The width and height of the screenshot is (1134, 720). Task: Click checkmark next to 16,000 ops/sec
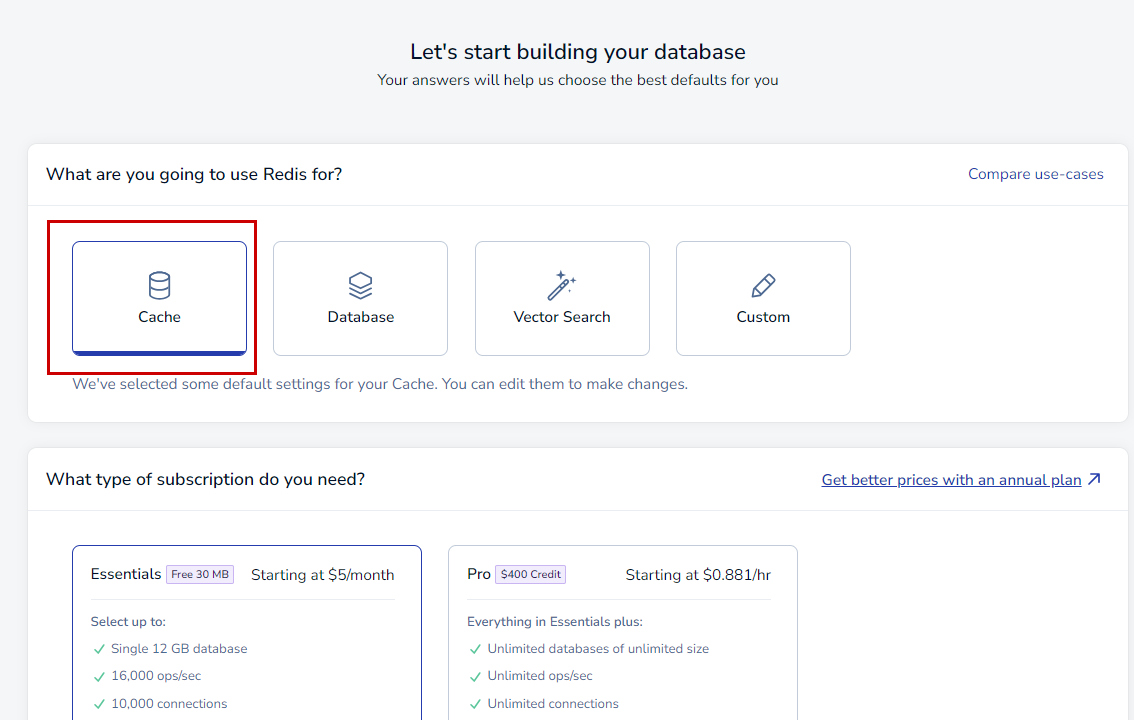99,677
